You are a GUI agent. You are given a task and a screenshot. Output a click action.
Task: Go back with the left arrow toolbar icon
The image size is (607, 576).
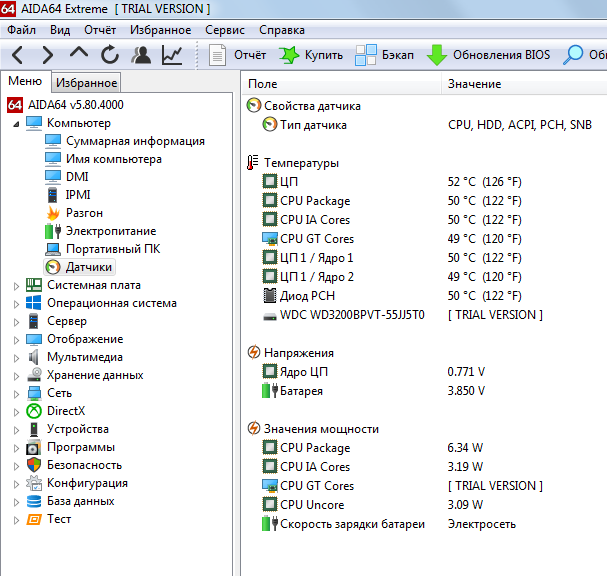coord(17,55)
